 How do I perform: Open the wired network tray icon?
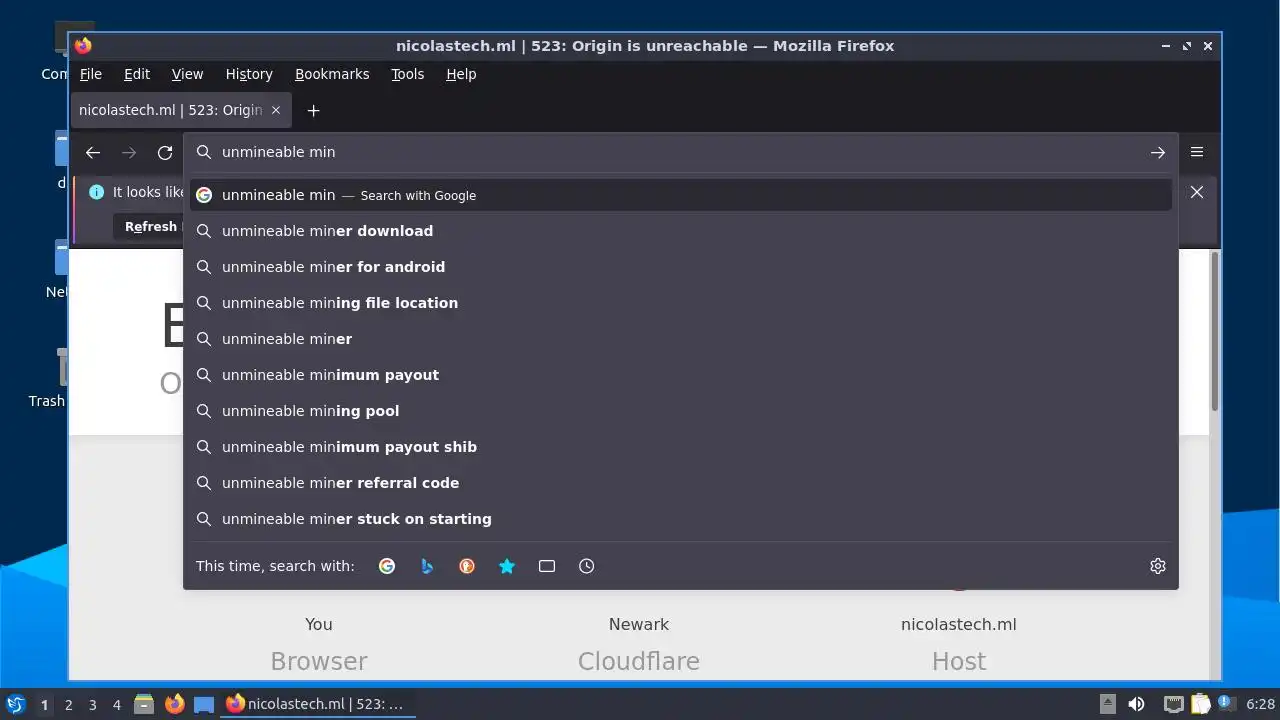[1174, 704]
